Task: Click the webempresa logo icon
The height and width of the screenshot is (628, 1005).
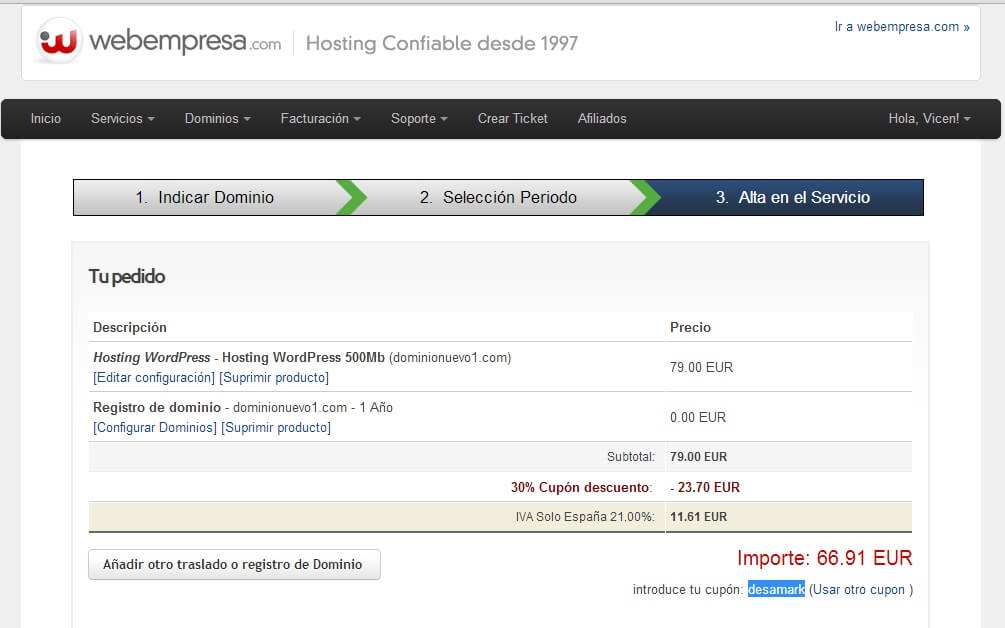Action: 59,42
